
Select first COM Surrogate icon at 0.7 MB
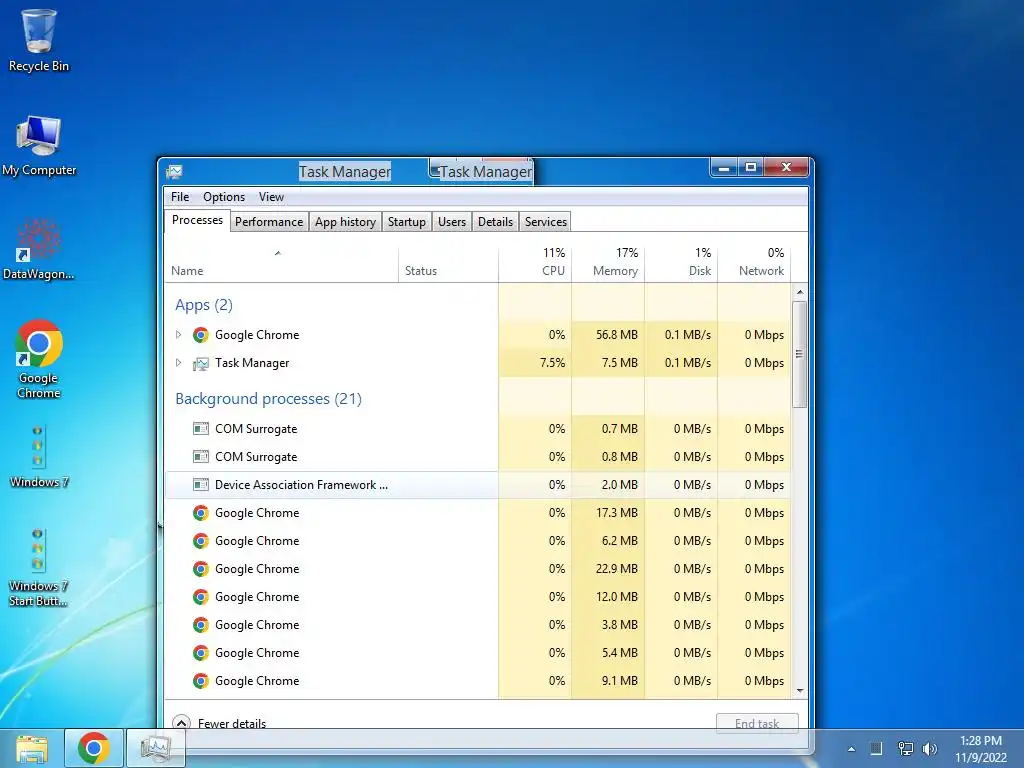coord(200,428)
